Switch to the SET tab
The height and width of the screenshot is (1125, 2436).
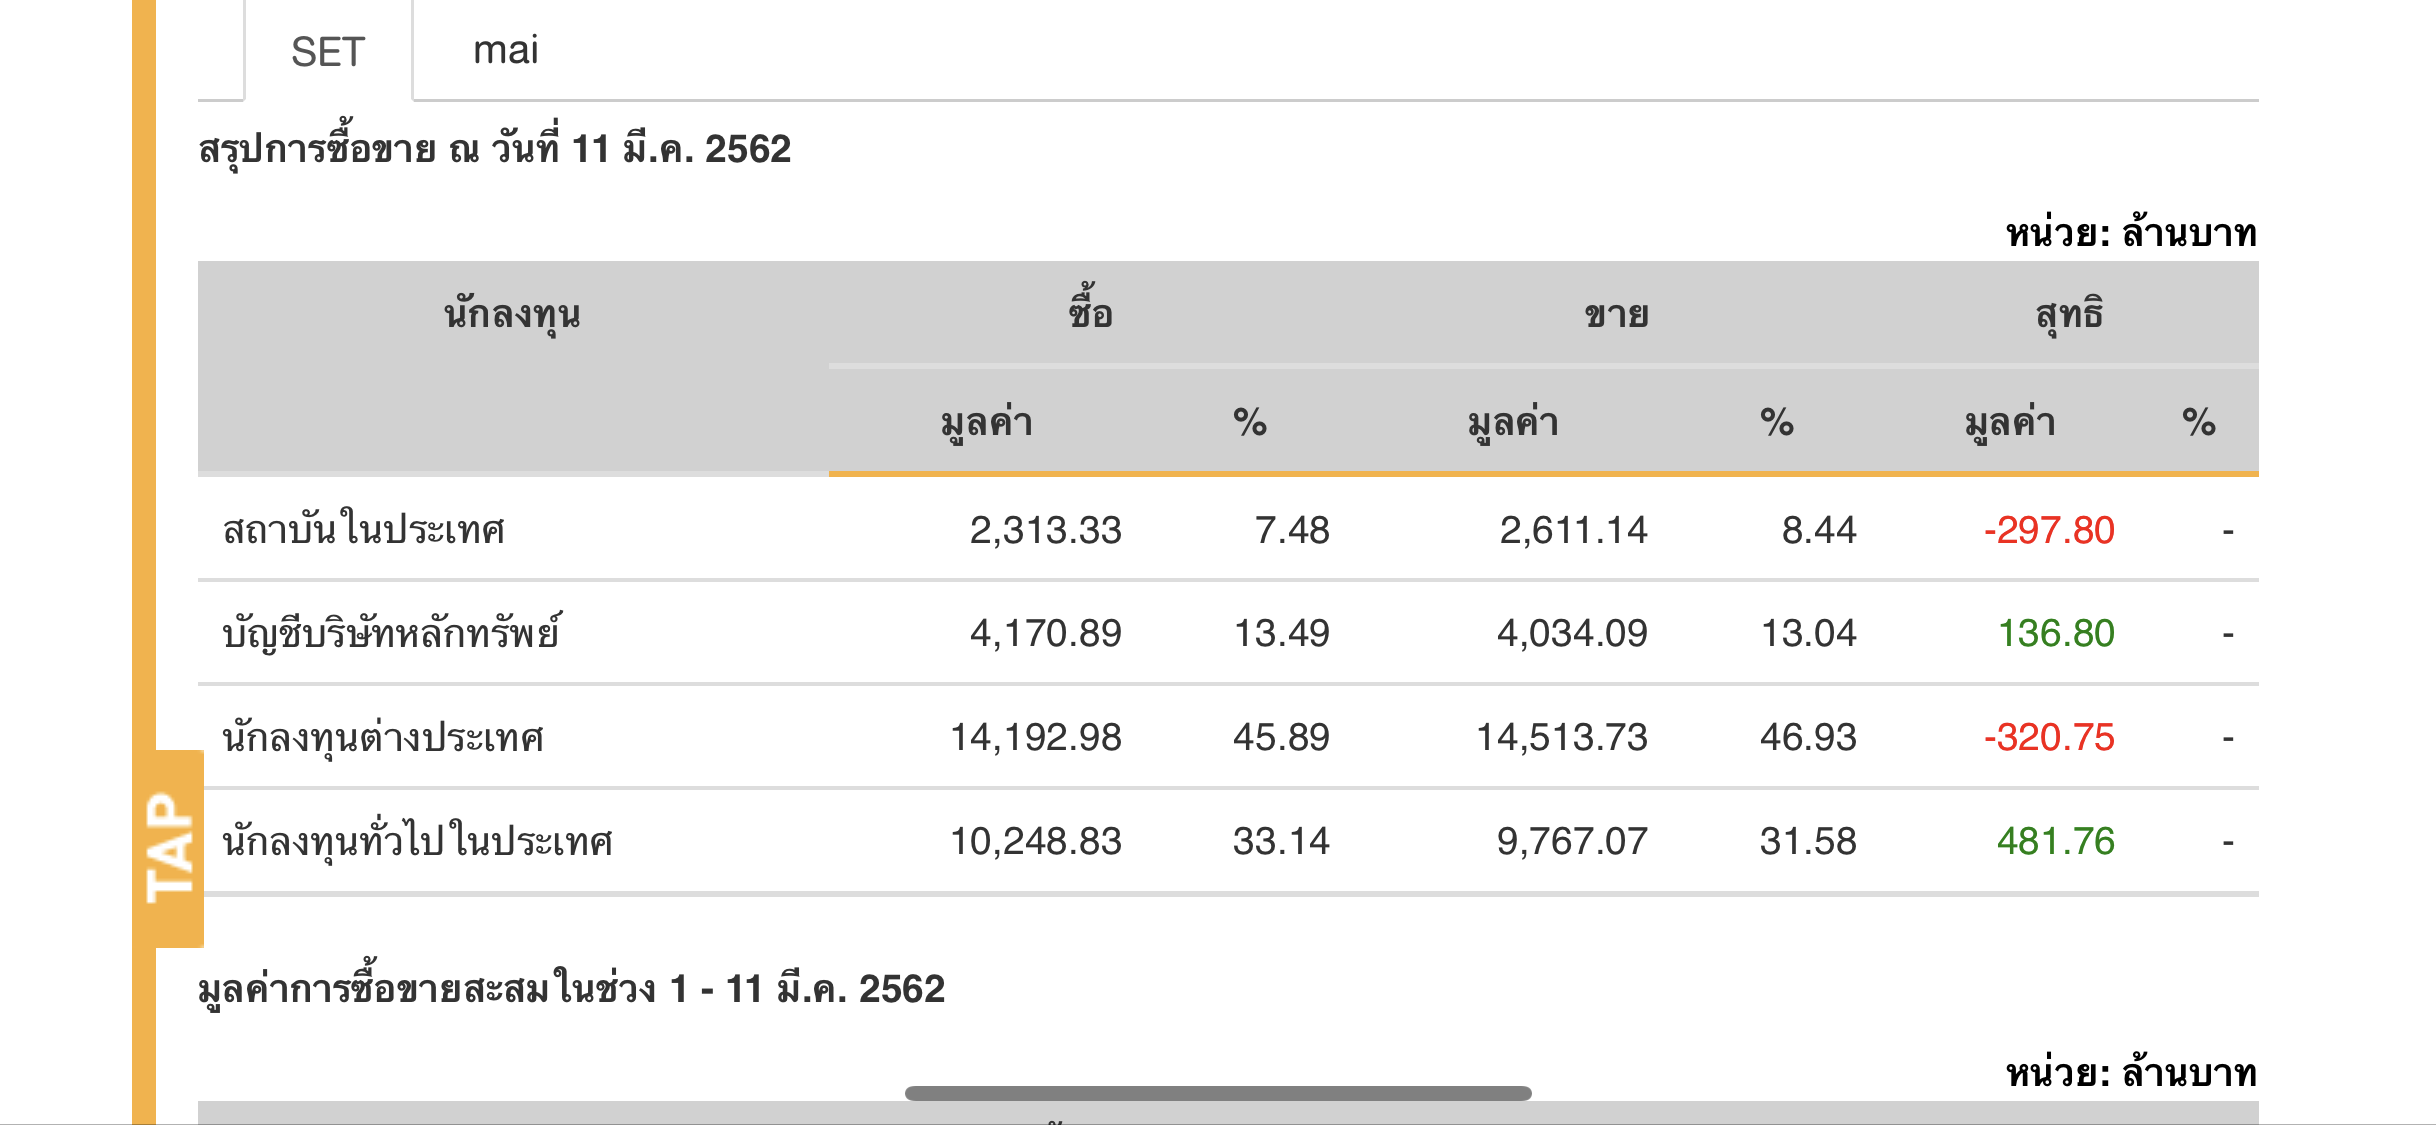pyautogui.click(x=328, y=51)
